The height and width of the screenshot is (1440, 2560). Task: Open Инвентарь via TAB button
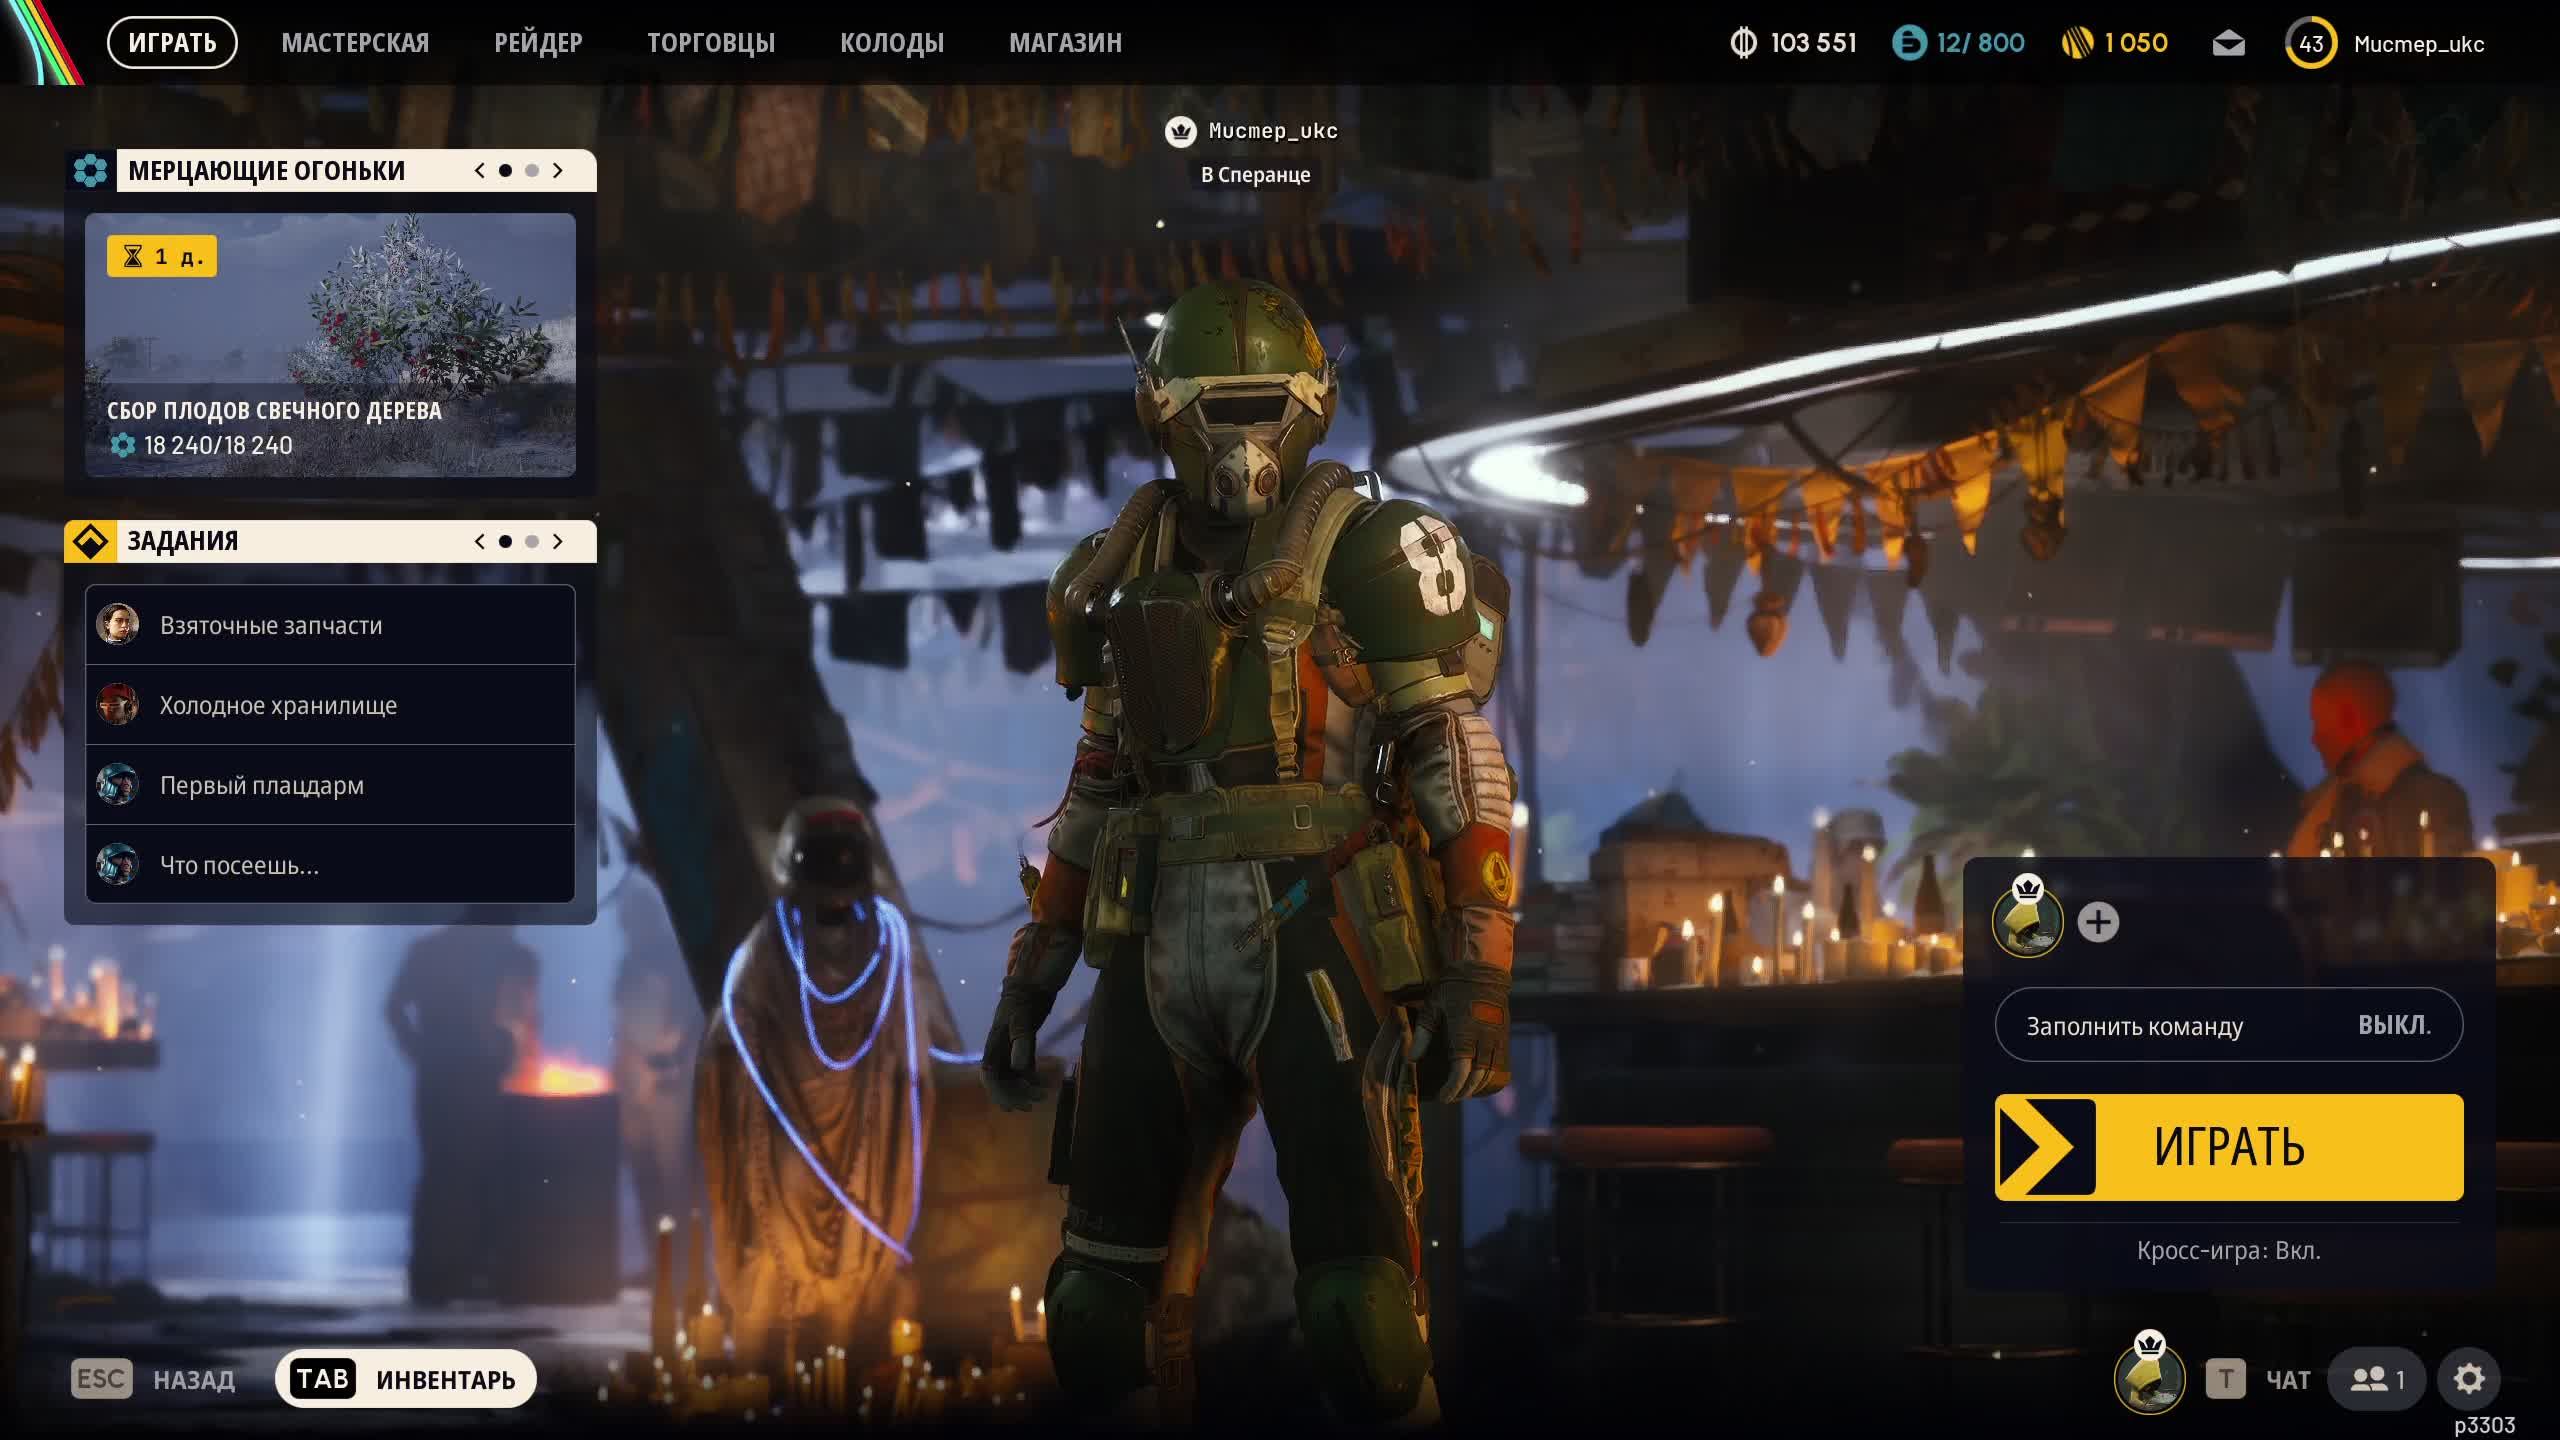pos(405,1379)
